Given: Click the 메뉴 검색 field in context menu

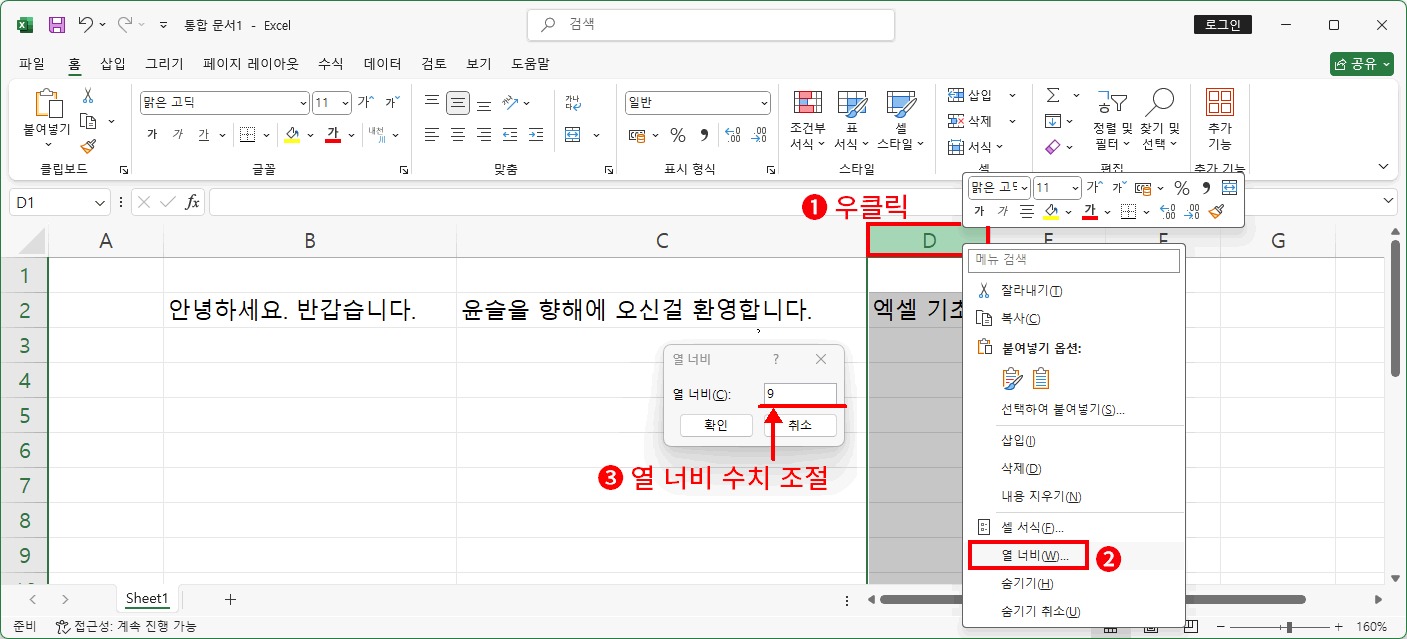Looking at the screenshot, I should pos(1075,260).
